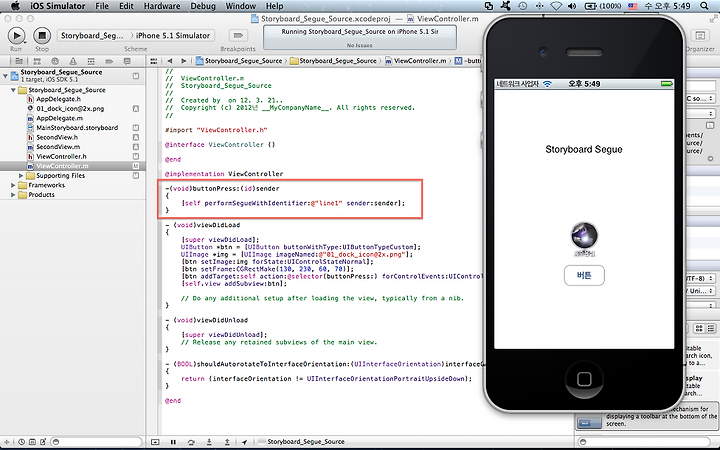Viewport: 720px width, 450px height.
Task: Open the Hardware menu
Action: coord(162,6)
